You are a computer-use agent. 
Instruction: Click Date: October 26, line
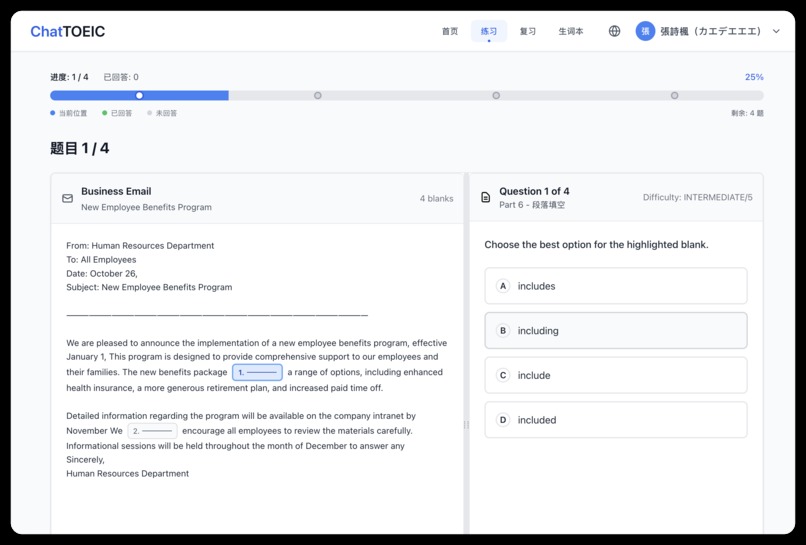pos(102,274)
